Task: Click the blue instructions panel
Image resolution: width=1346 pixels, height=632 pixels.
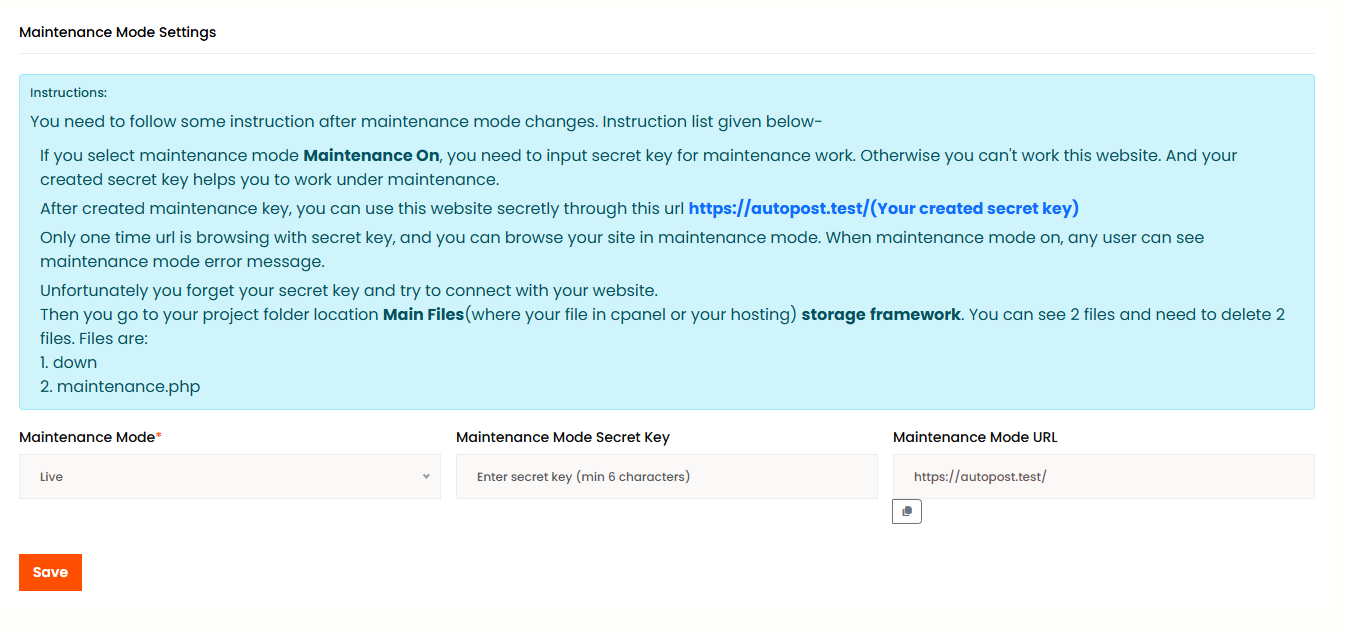Action: pos(667,240)
